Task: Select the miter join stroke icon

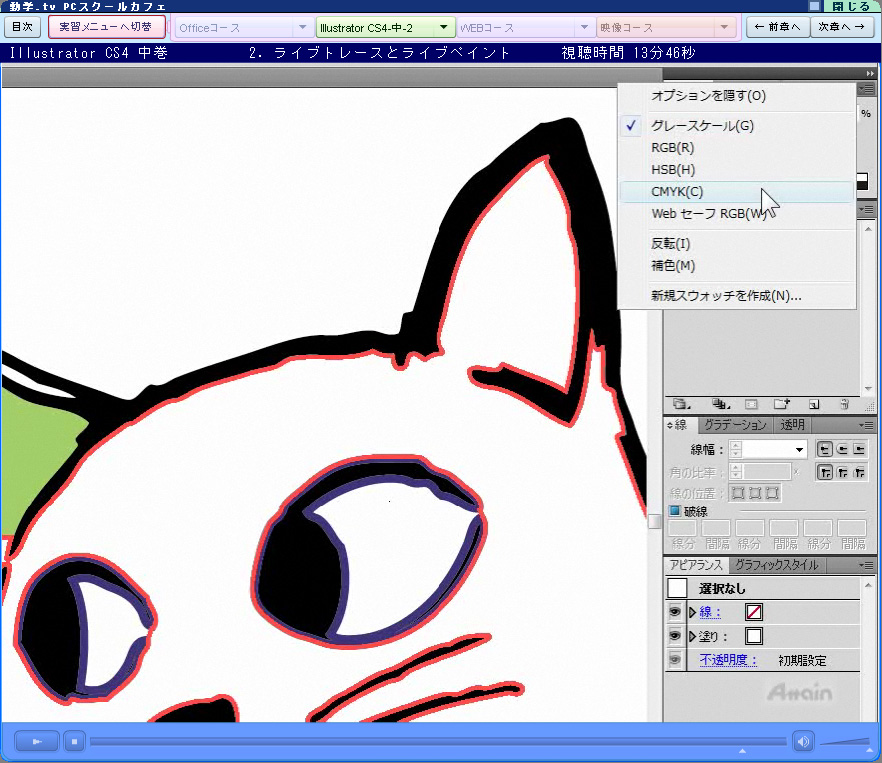Action: (x=825, y=472)
